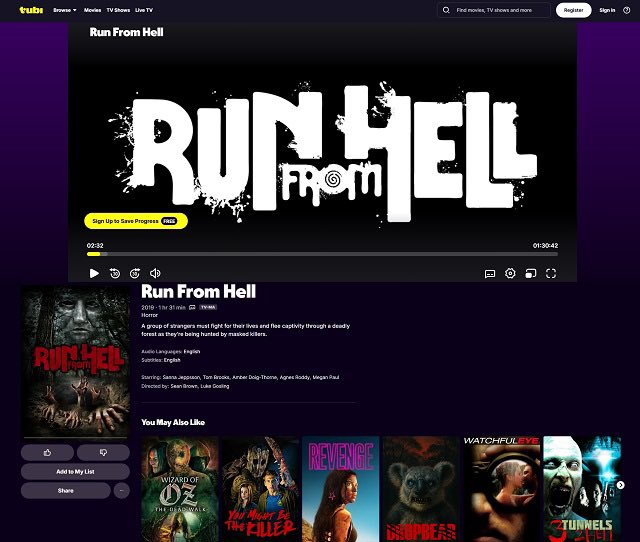Click the player title Run From Hell
The height and width of the screenshot is (542, 640).
point(127,32)
